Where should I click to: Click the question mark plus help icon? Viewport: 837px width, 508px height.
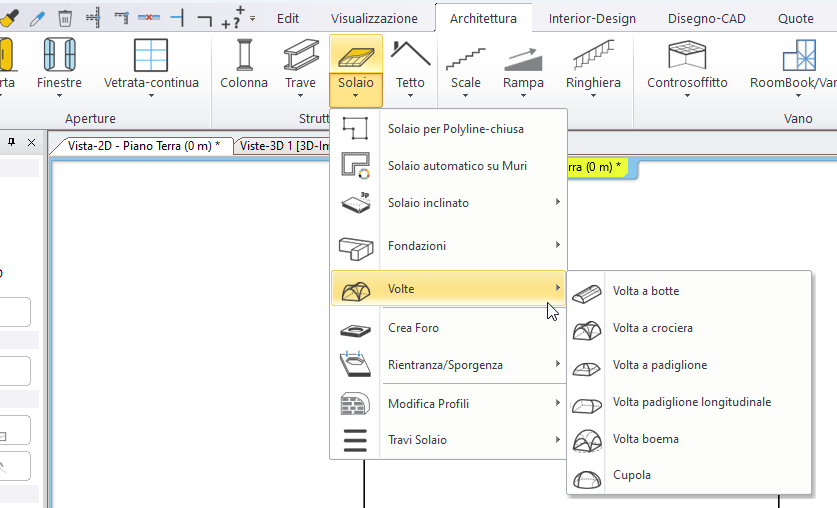(234, 18)
